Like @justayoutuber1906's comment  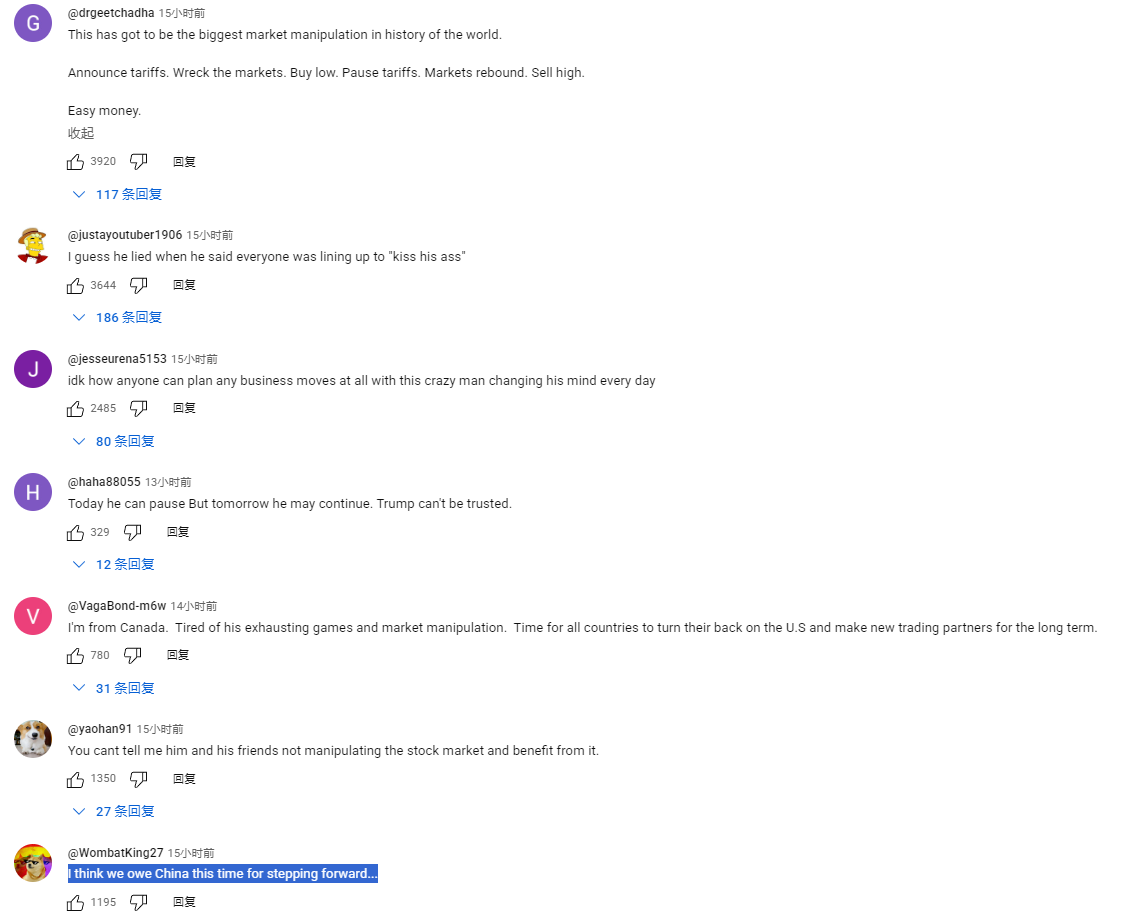coord(76,286)
